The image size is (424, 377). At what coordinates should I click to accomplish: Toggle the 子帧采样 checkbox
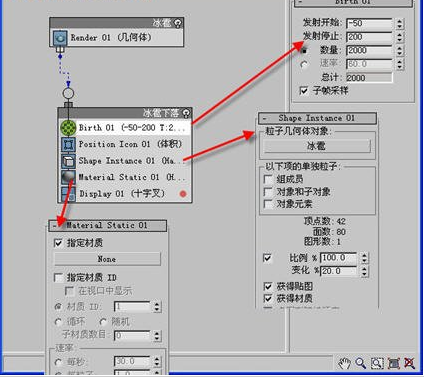(304, 90)
